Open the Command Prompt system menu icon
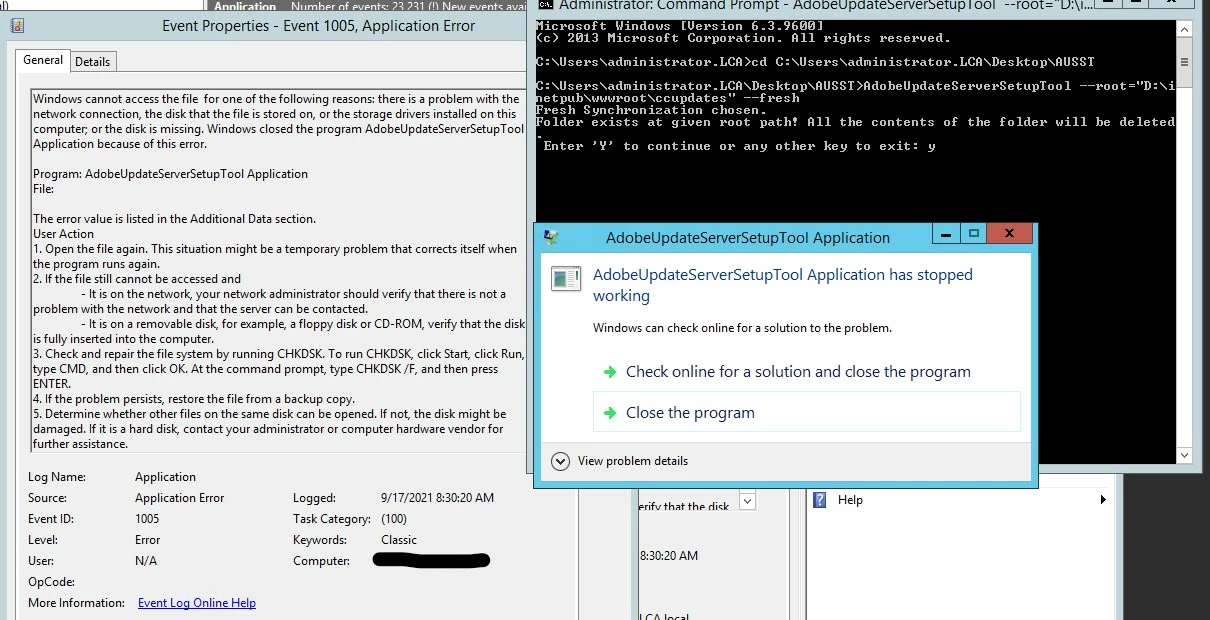Screen dimensions: 1210x620 click(x=545, y=5)
